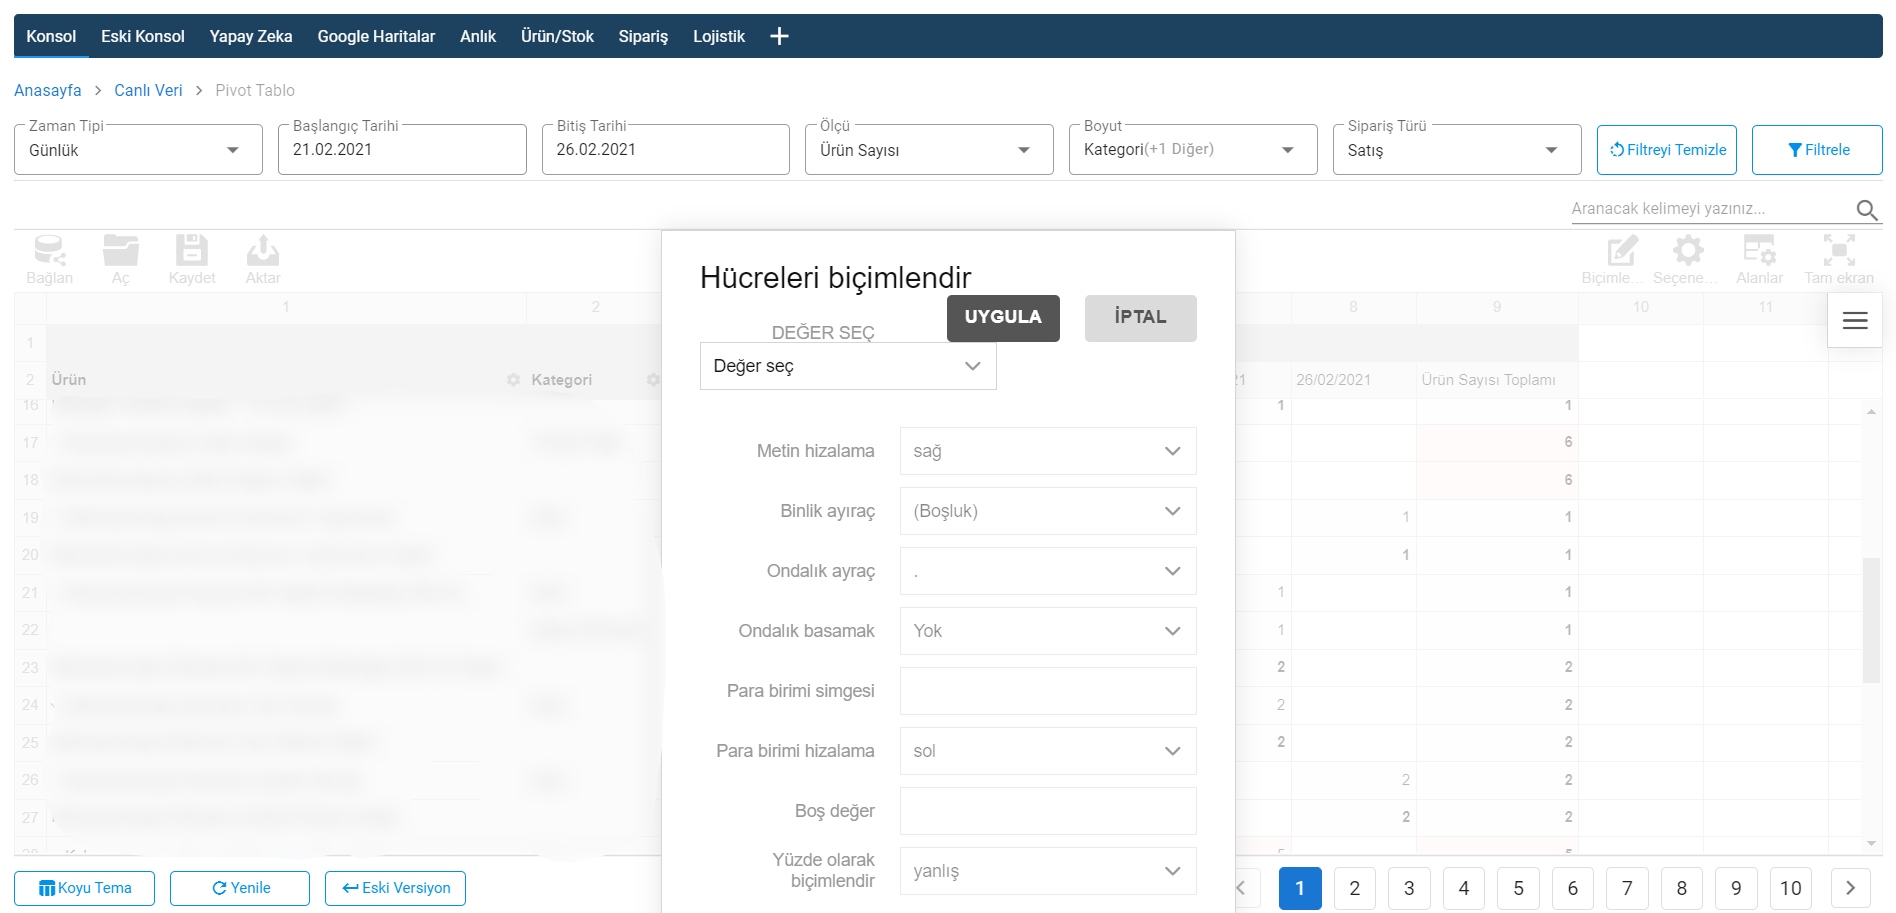
Task: Click the İPTAL button
Action: [1141, 318]
